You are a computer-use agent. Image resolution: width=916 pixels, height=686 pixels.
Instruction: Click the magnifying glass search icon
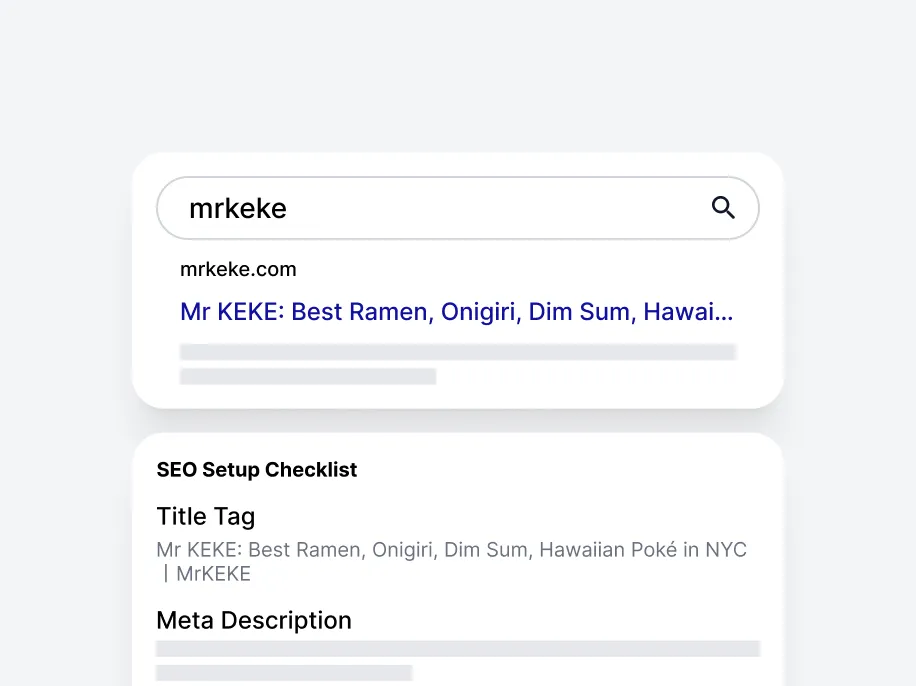(723, 208)
